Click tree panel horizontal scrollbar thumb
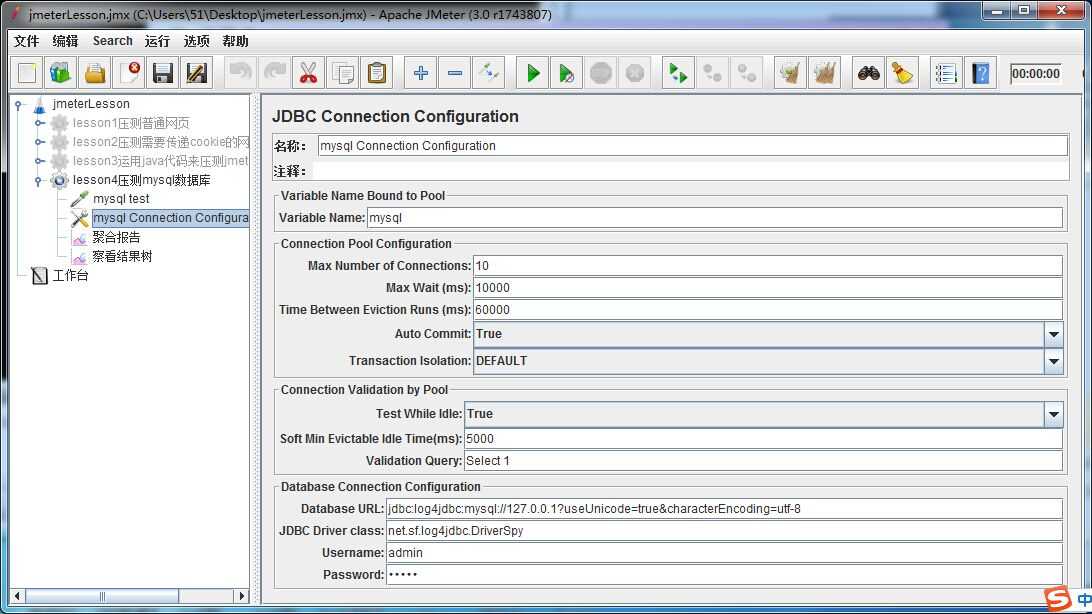Viewport: 1092px width, 614px height. 102,596
